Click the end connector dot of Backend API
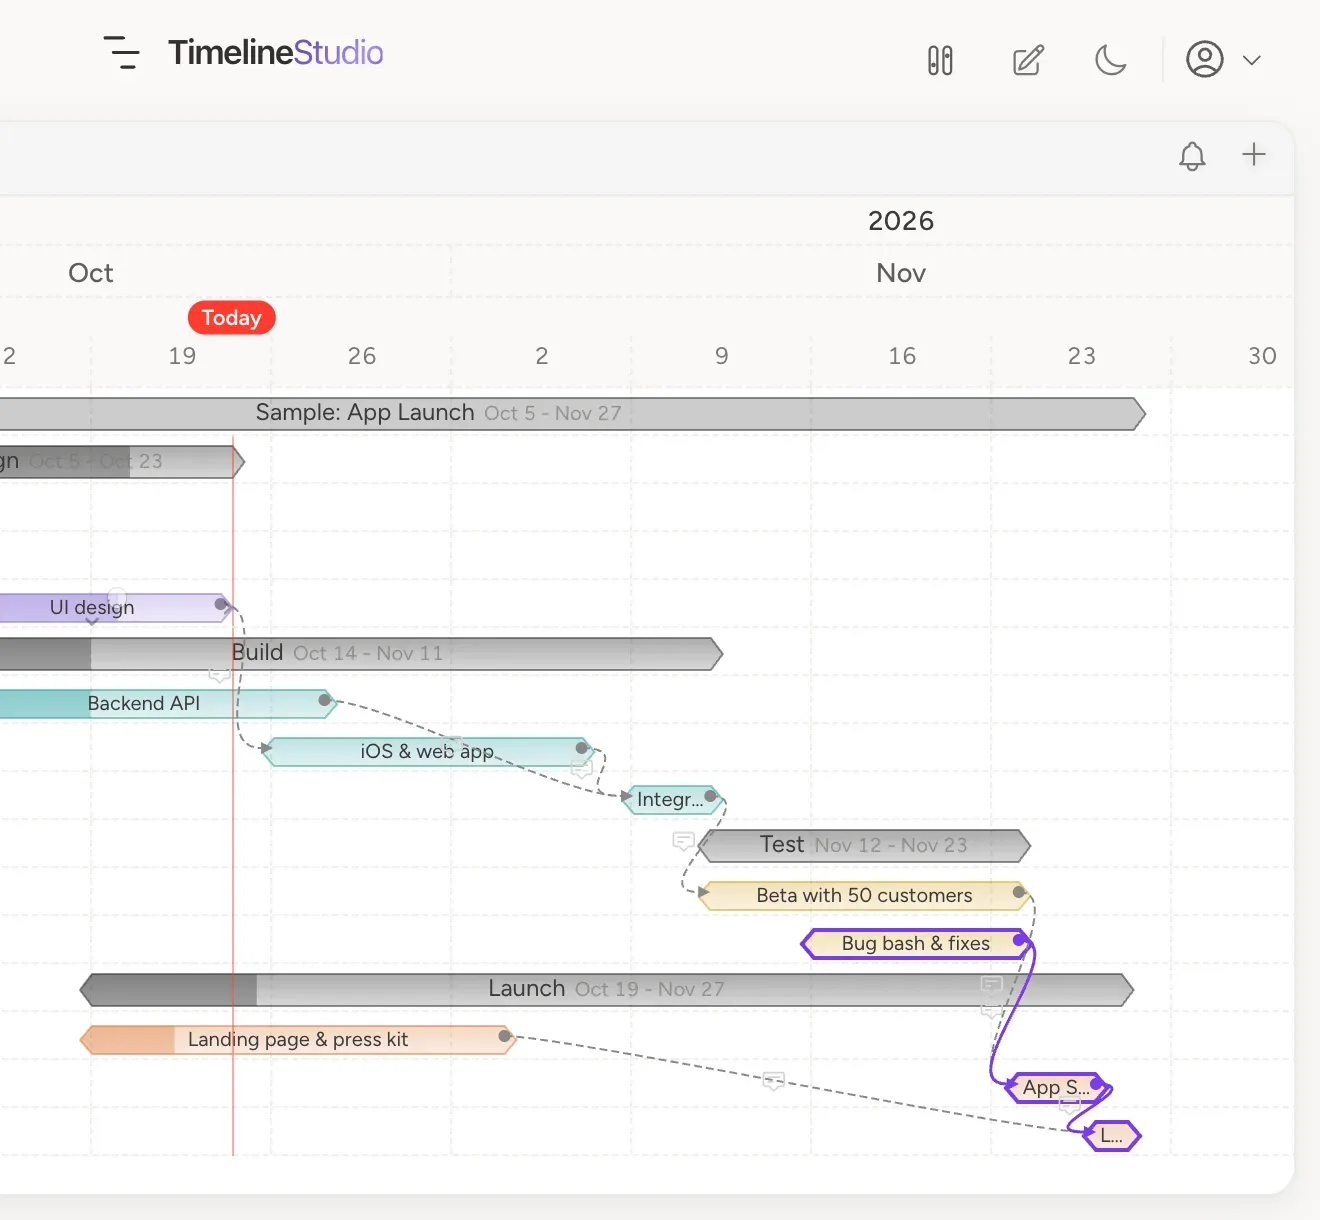This screenshot has height=1220, width=1320. 324,700
